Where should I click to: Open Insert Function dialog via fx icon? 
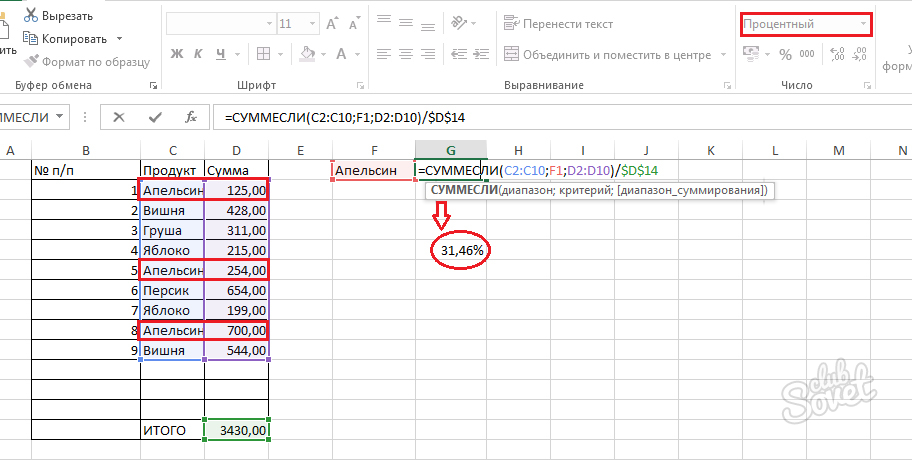[x=190, y=117]
